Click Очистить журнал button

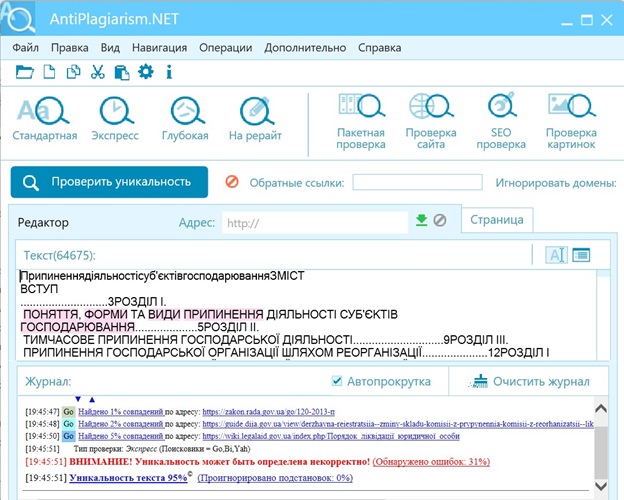click(x=529, y=381)
